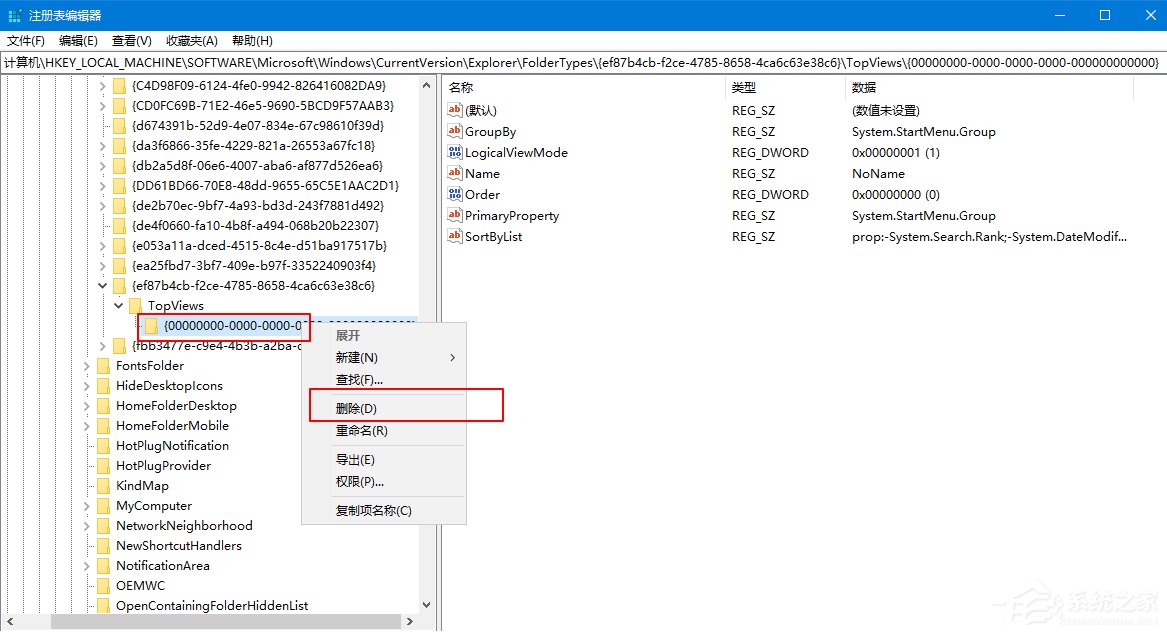The height and width of the screenshot is (634, 1167).
Task: Click the (默认) default value icon
Action: [454, 110]
